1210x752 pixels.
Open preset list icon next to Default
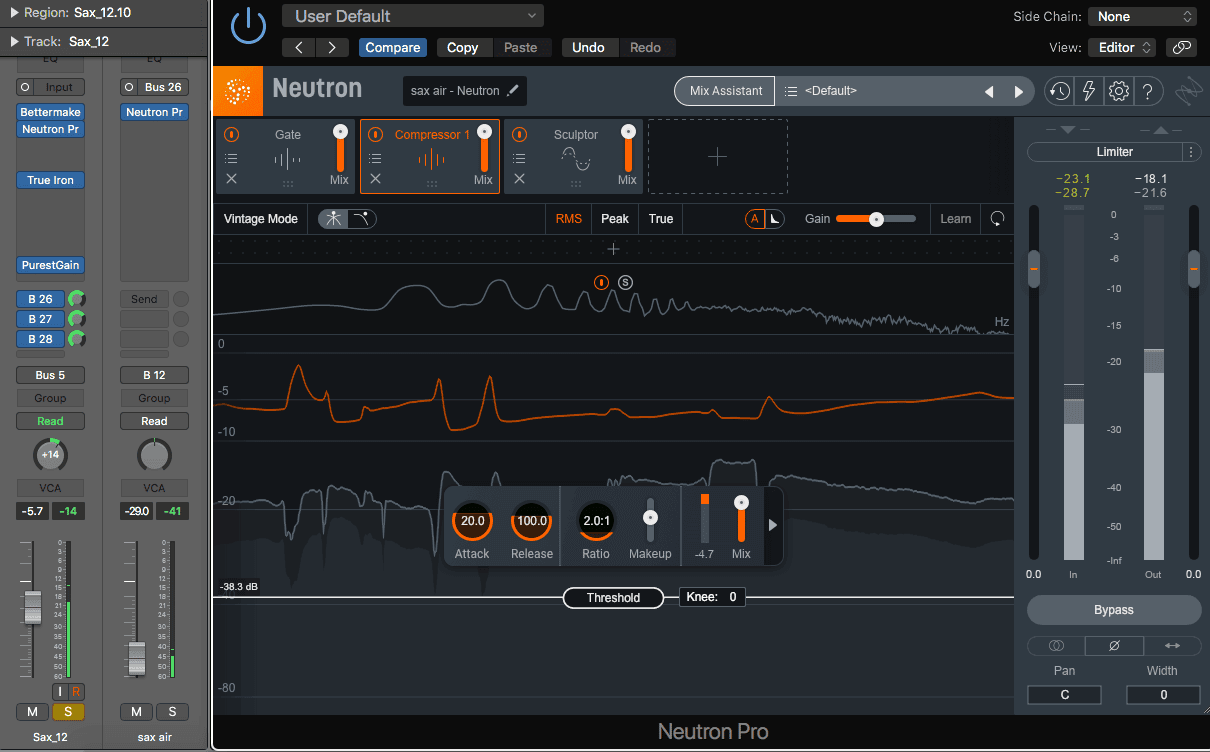791,91
